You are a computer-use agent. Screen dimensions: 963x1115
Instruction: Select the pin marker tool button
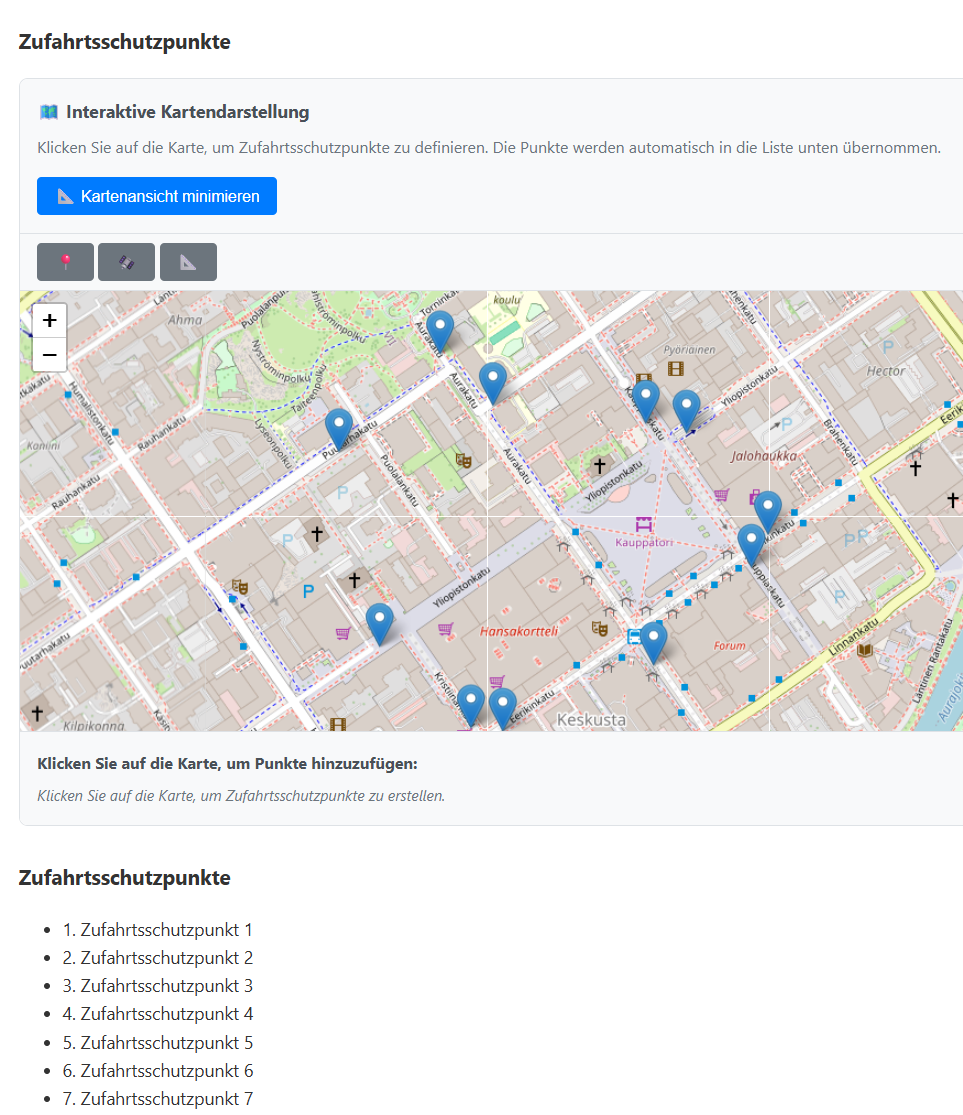coord(65,262)
